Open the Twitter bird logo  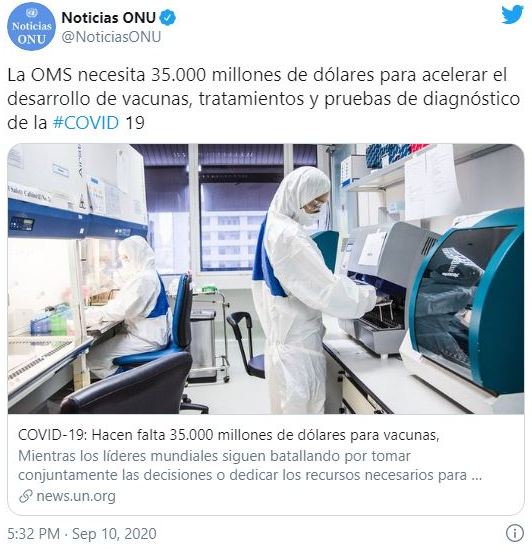coord(512,15)
